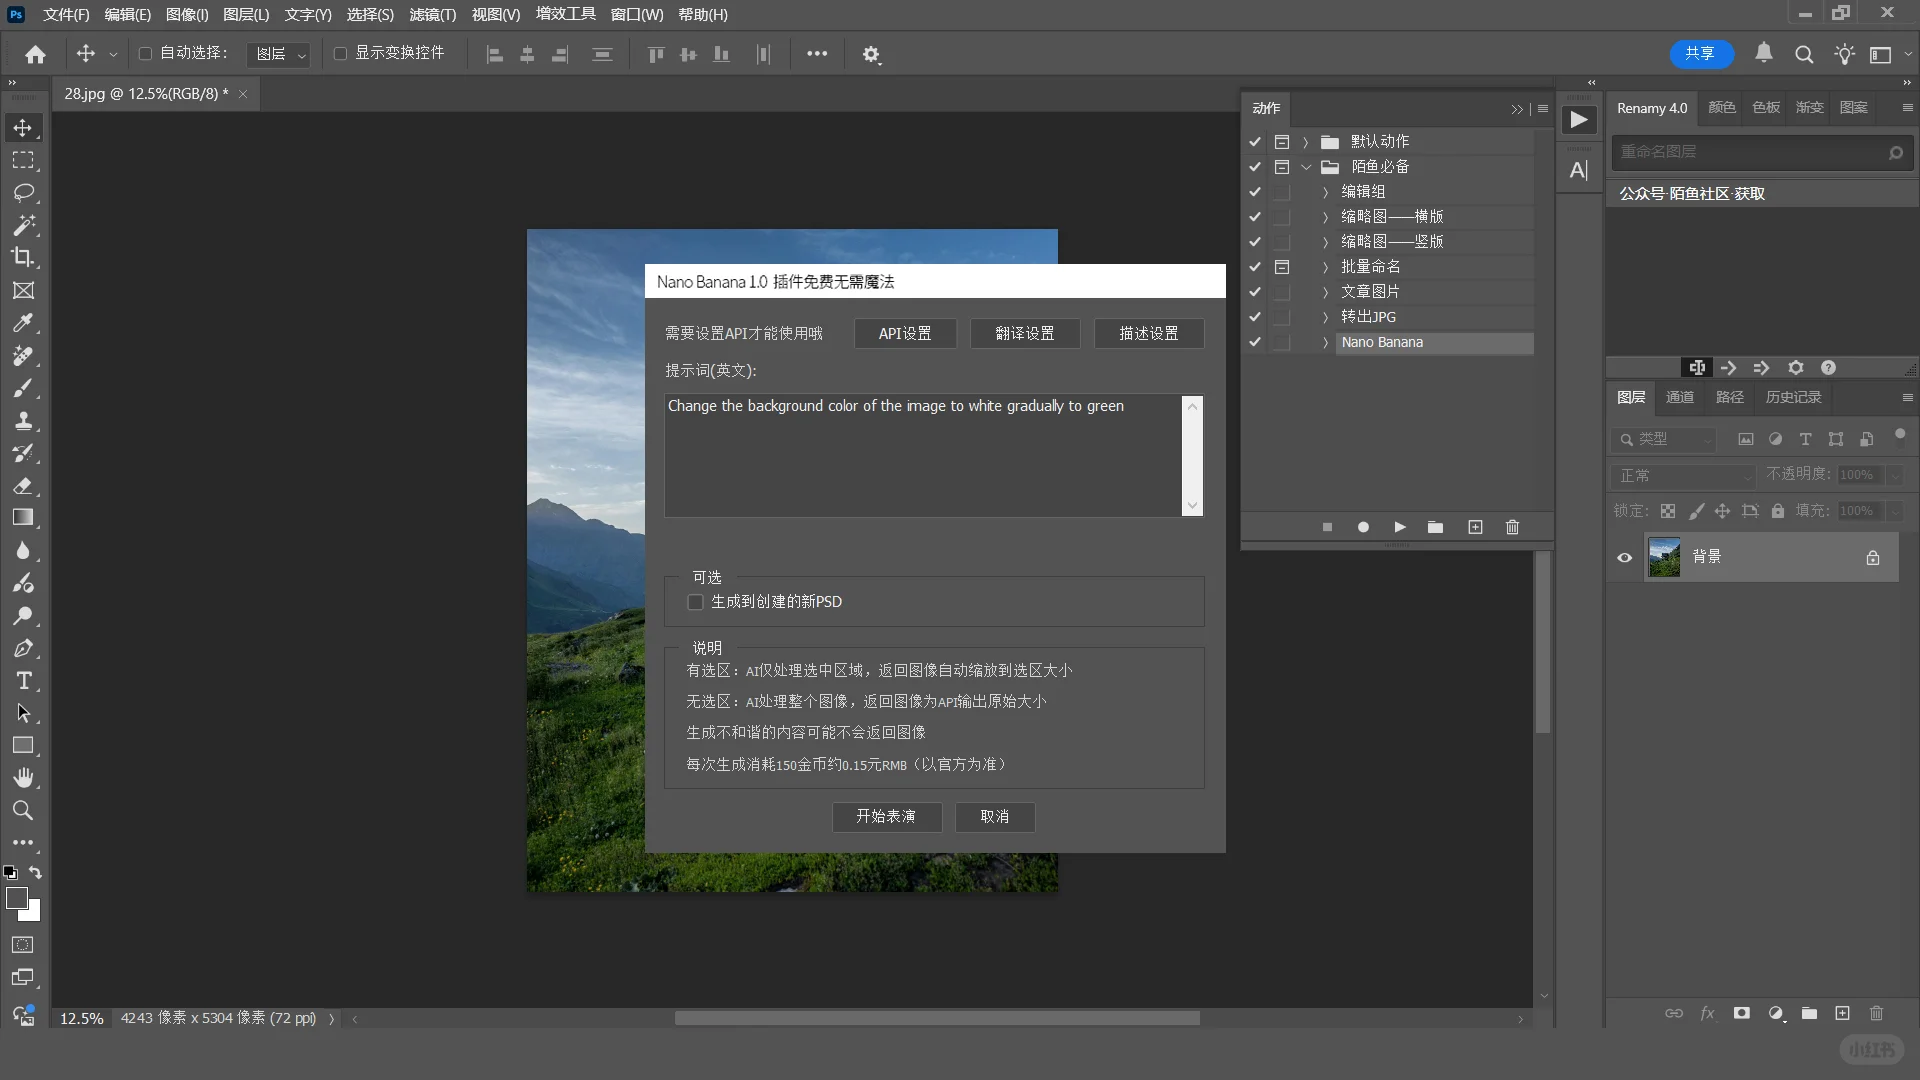Expand the 默认动作 action folder
This screenshot has width=1920, height=1080.
[1305, 142]
